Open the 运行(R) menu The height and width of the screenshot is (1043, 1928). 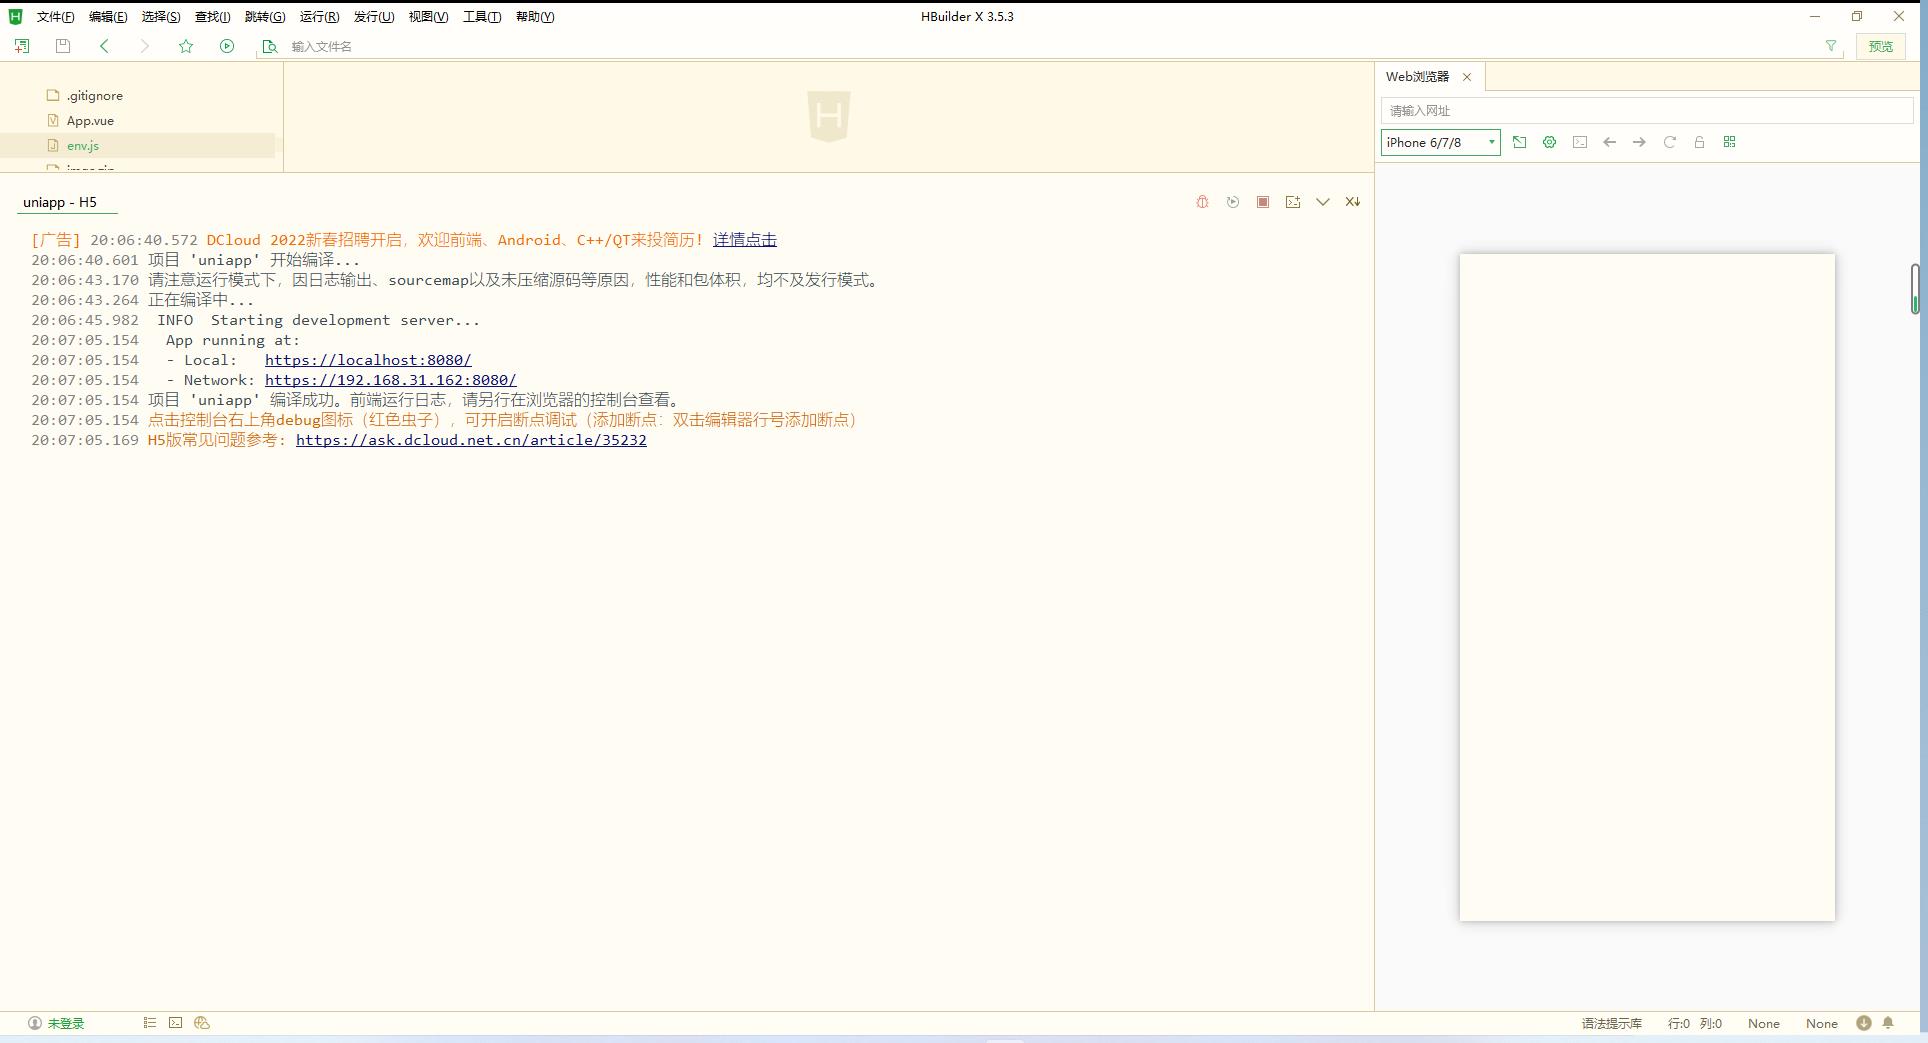(319, 17)
